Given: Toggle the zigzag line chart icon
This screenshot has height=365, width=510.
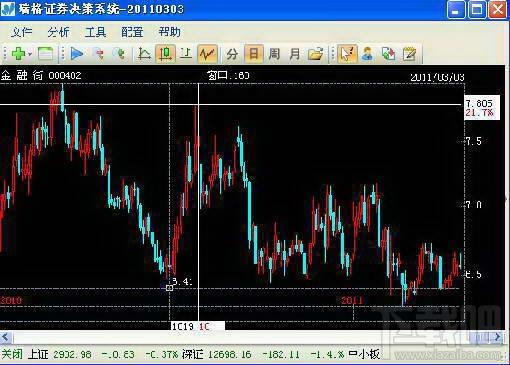Looking at the screenshot, I should pos(207,54).
